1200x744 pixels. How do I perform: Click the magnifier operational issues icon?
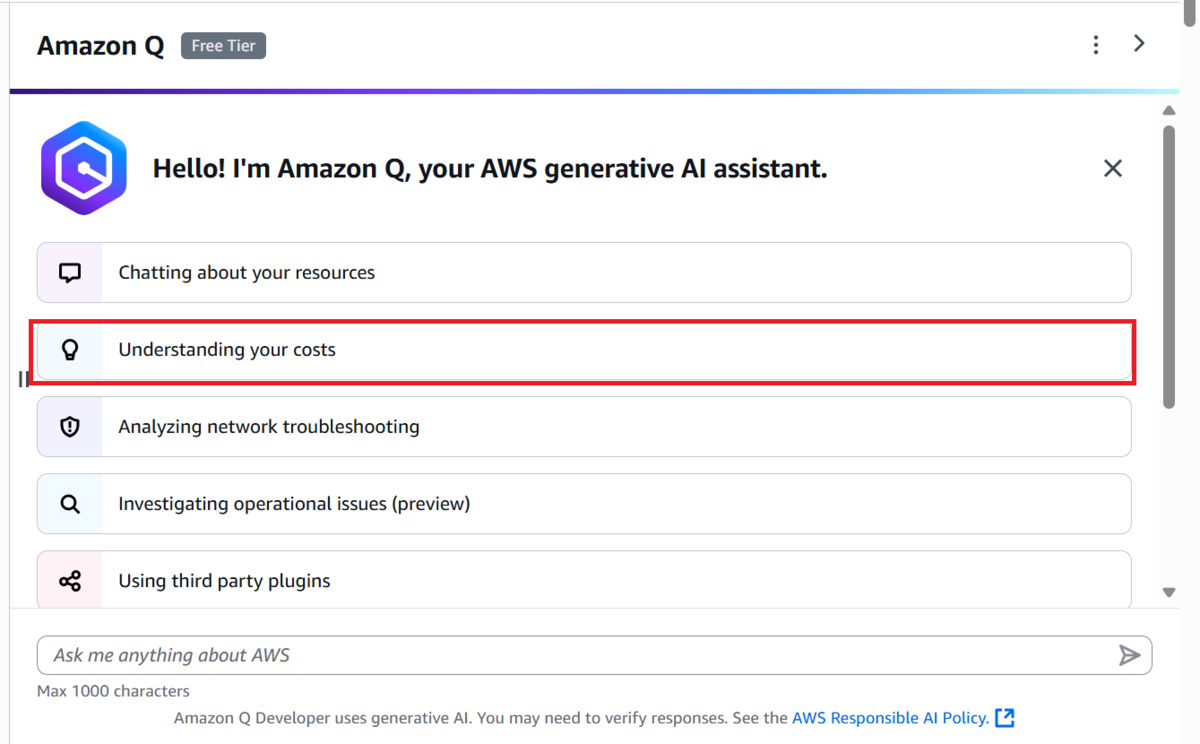(x=70, y=504)
